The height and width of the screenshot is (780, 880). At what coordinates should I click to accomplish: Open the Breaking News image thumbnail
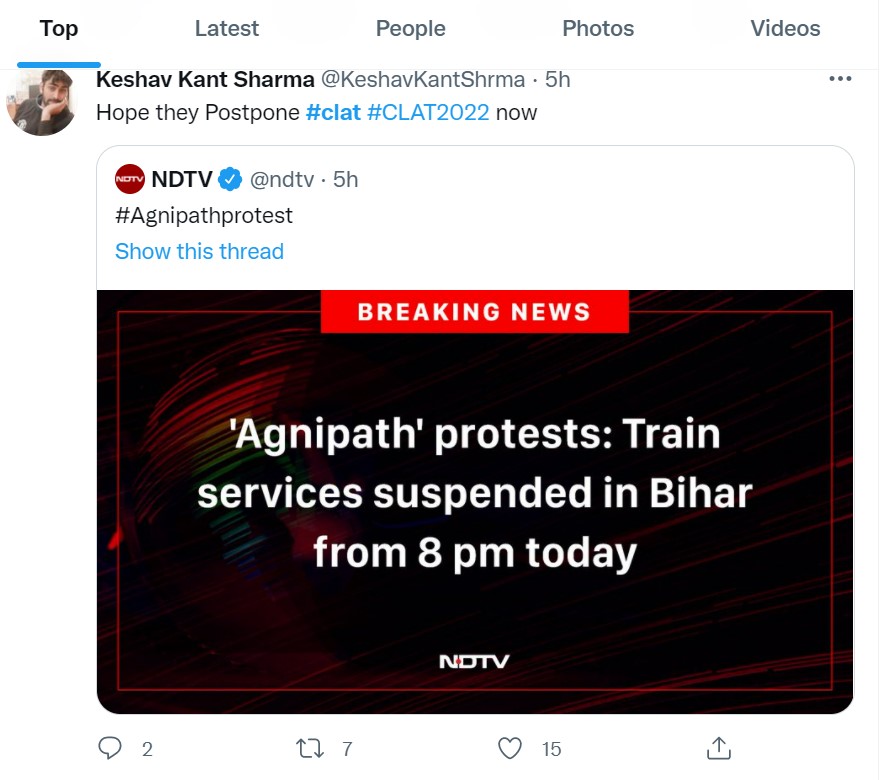pyautogui.click(x=475, y=500)
